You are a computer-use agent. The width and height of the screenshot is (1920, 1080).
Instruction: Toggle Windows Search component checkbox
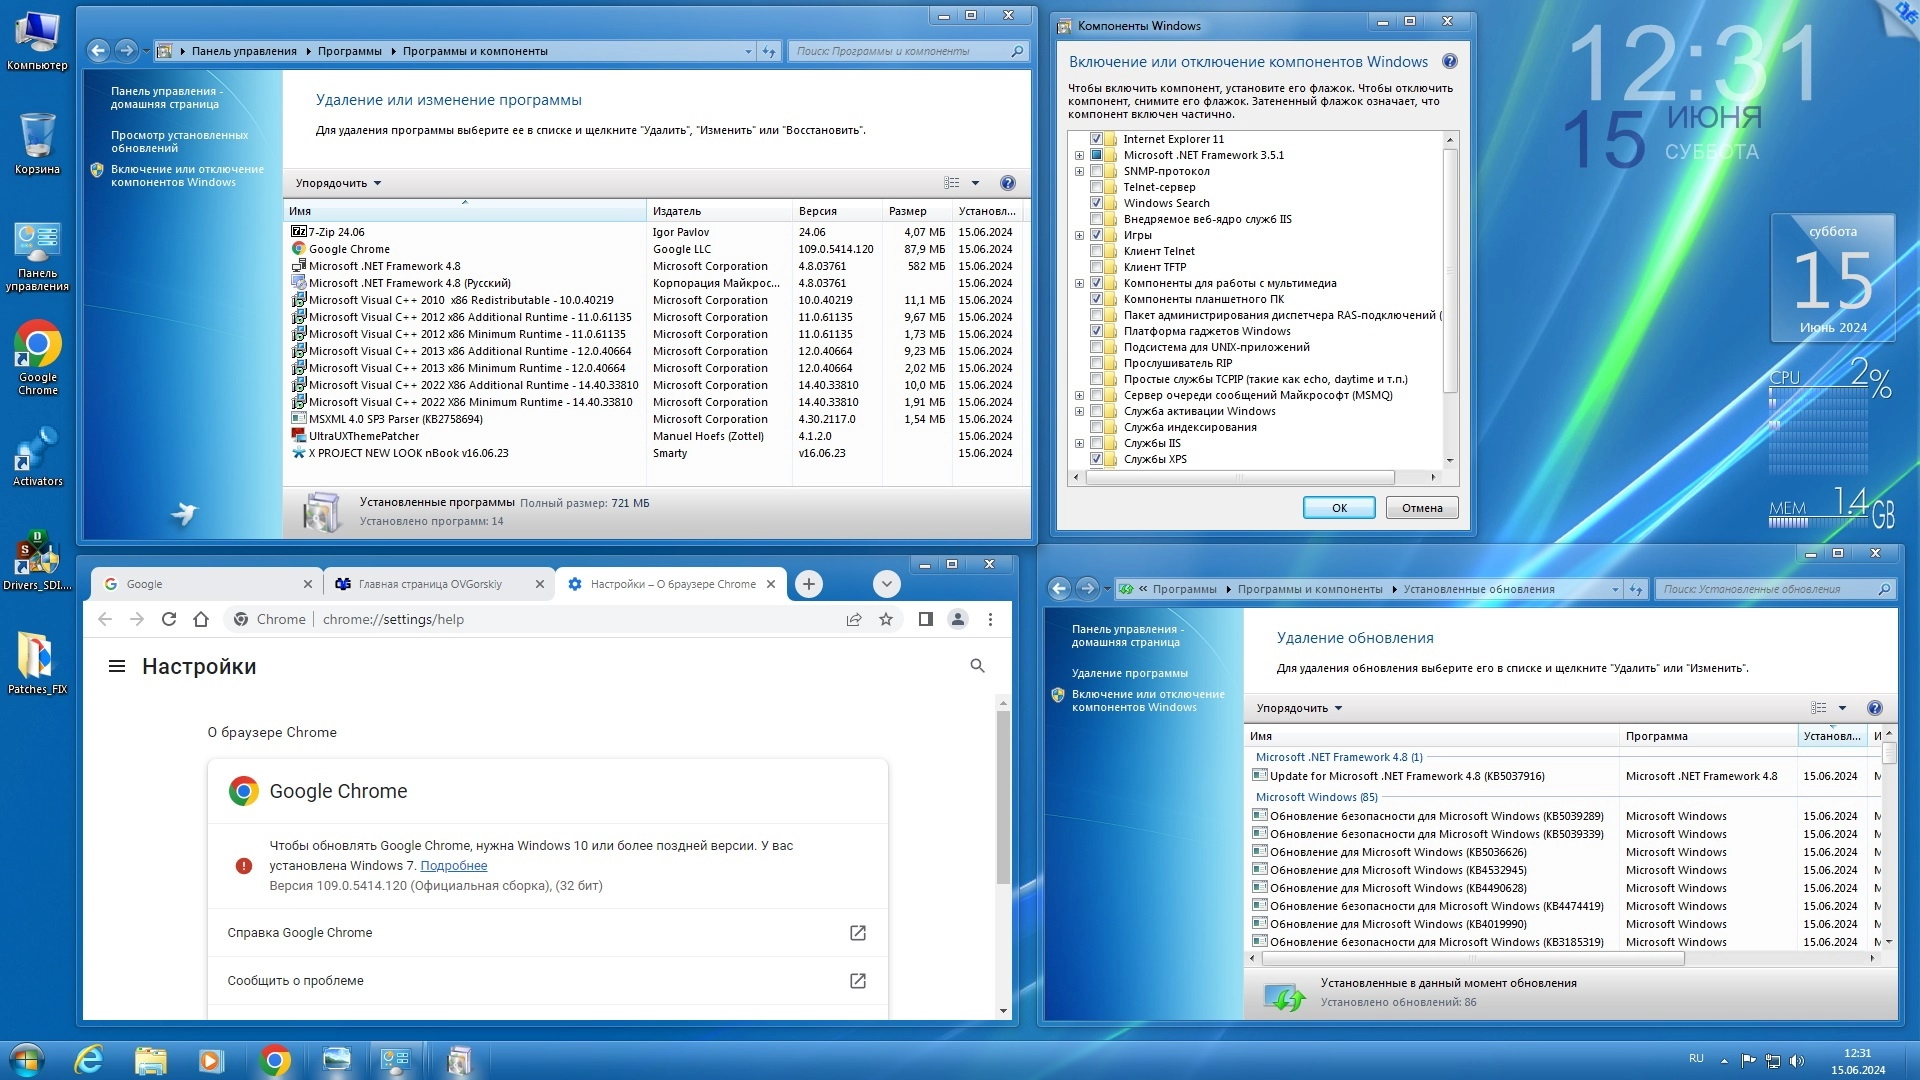[x=1096, y=203]
